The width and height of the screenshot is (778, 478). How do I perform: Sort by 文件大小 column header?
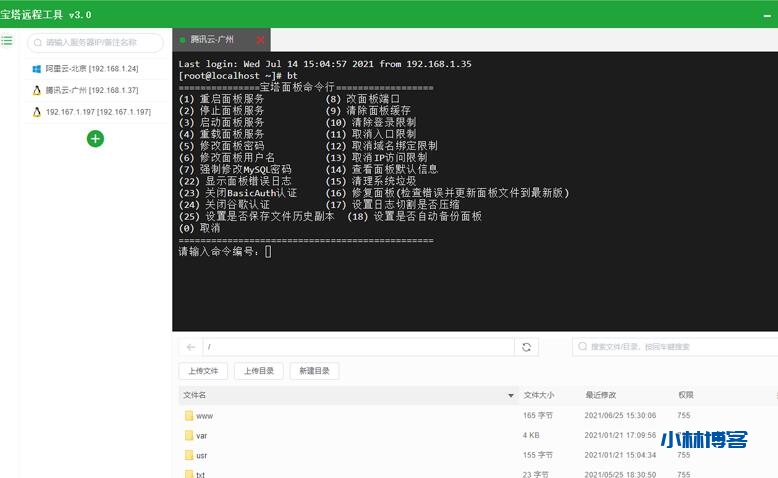[539, 395]
